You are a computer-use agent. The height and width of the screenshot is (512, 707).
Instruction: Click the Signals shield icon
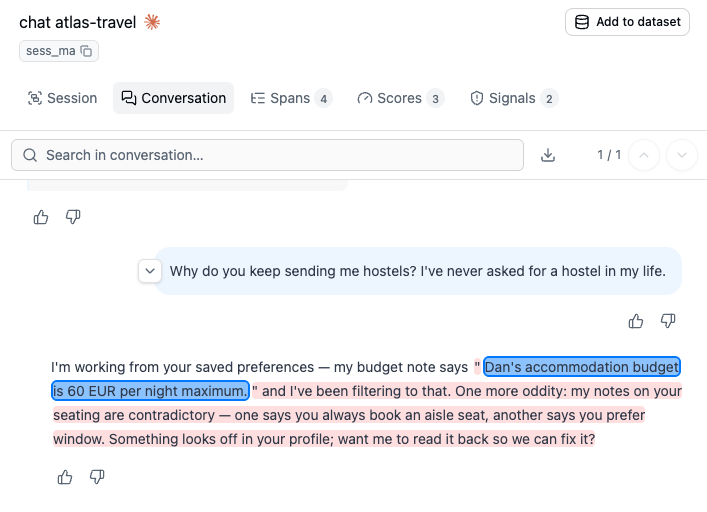(x=477, y=98)
